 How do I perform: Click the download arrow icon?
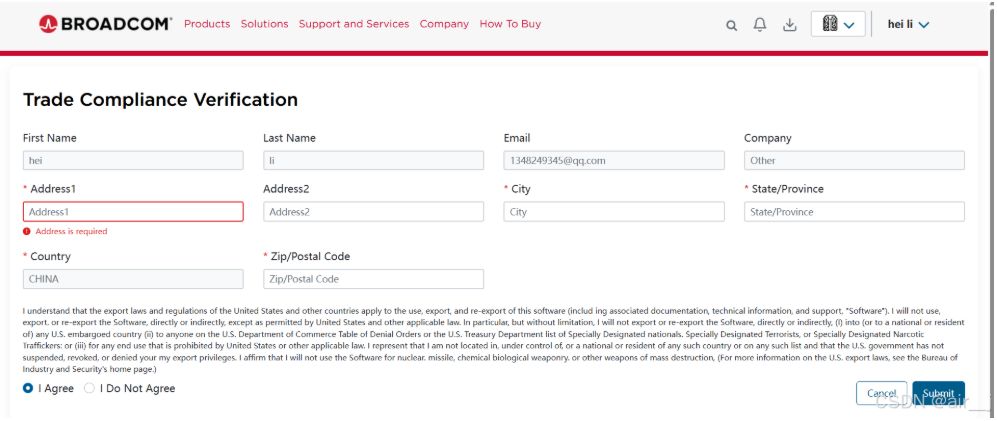[x=789, y=25]
